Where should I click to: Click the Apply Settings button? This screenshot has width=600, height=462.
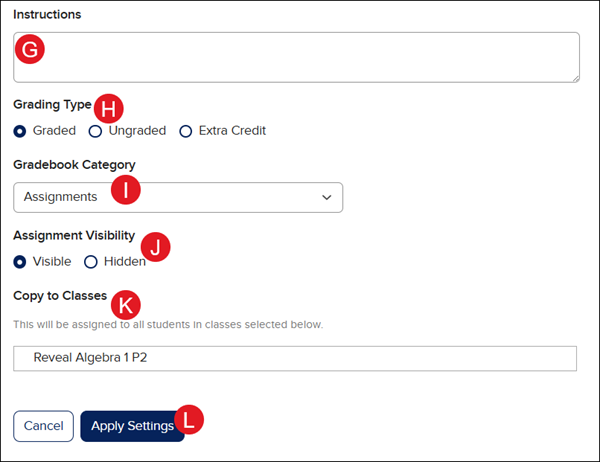pos(131,426)
